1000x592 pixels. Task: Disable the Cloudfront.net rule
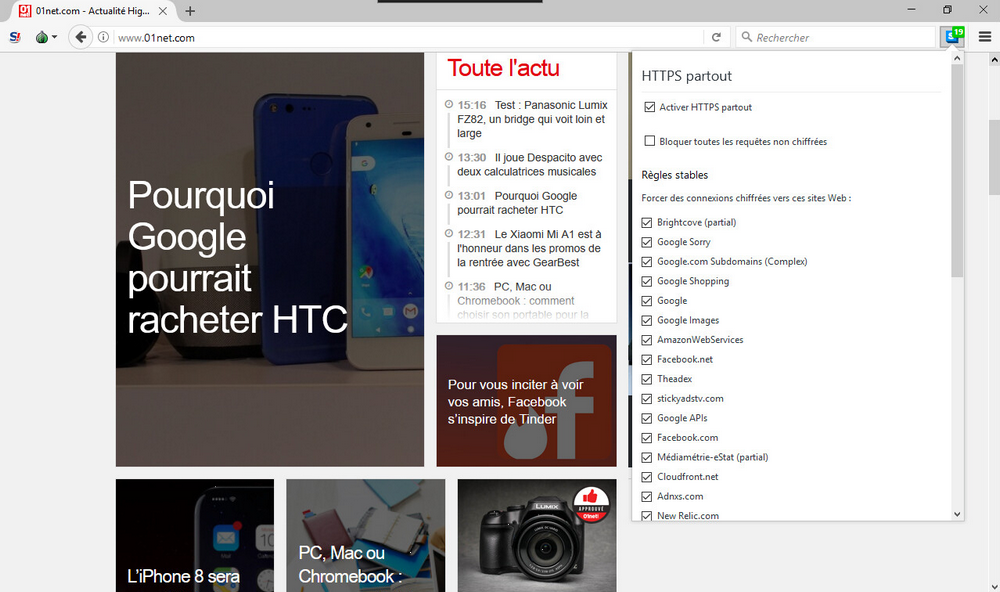click(x=647, y=477)
